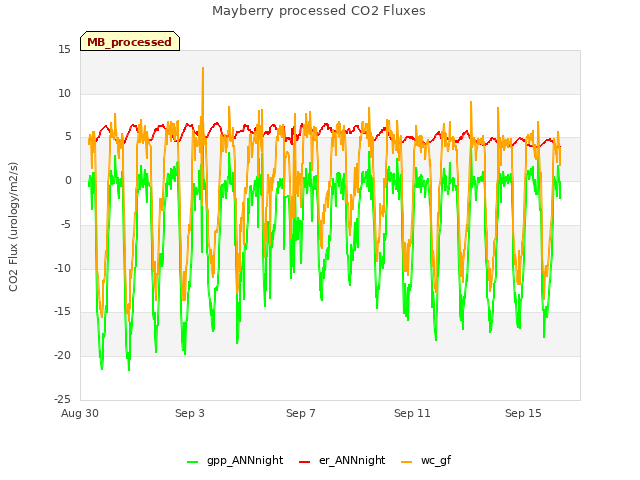The width and height of the screenshot is (640, 480).
Task: Click the Sep 3 x-axis label
Action: (x=190, y=413)
